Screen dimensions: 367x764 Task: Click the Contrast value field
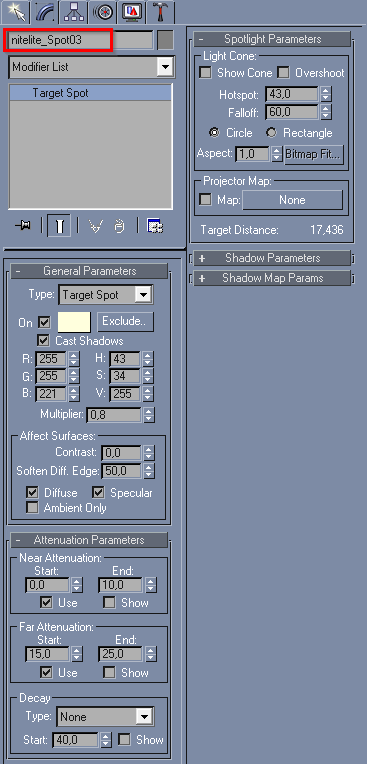(x=121, y=453)
